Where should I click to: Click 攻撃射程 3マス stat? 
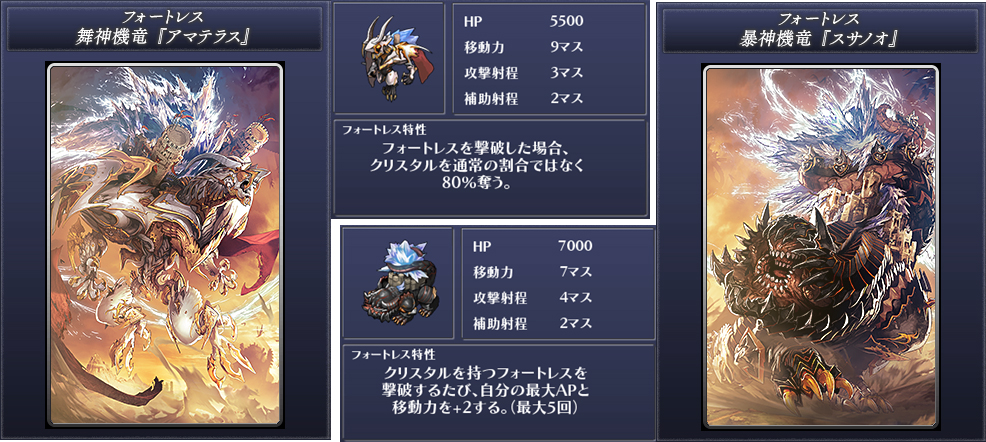pos(523,72)
